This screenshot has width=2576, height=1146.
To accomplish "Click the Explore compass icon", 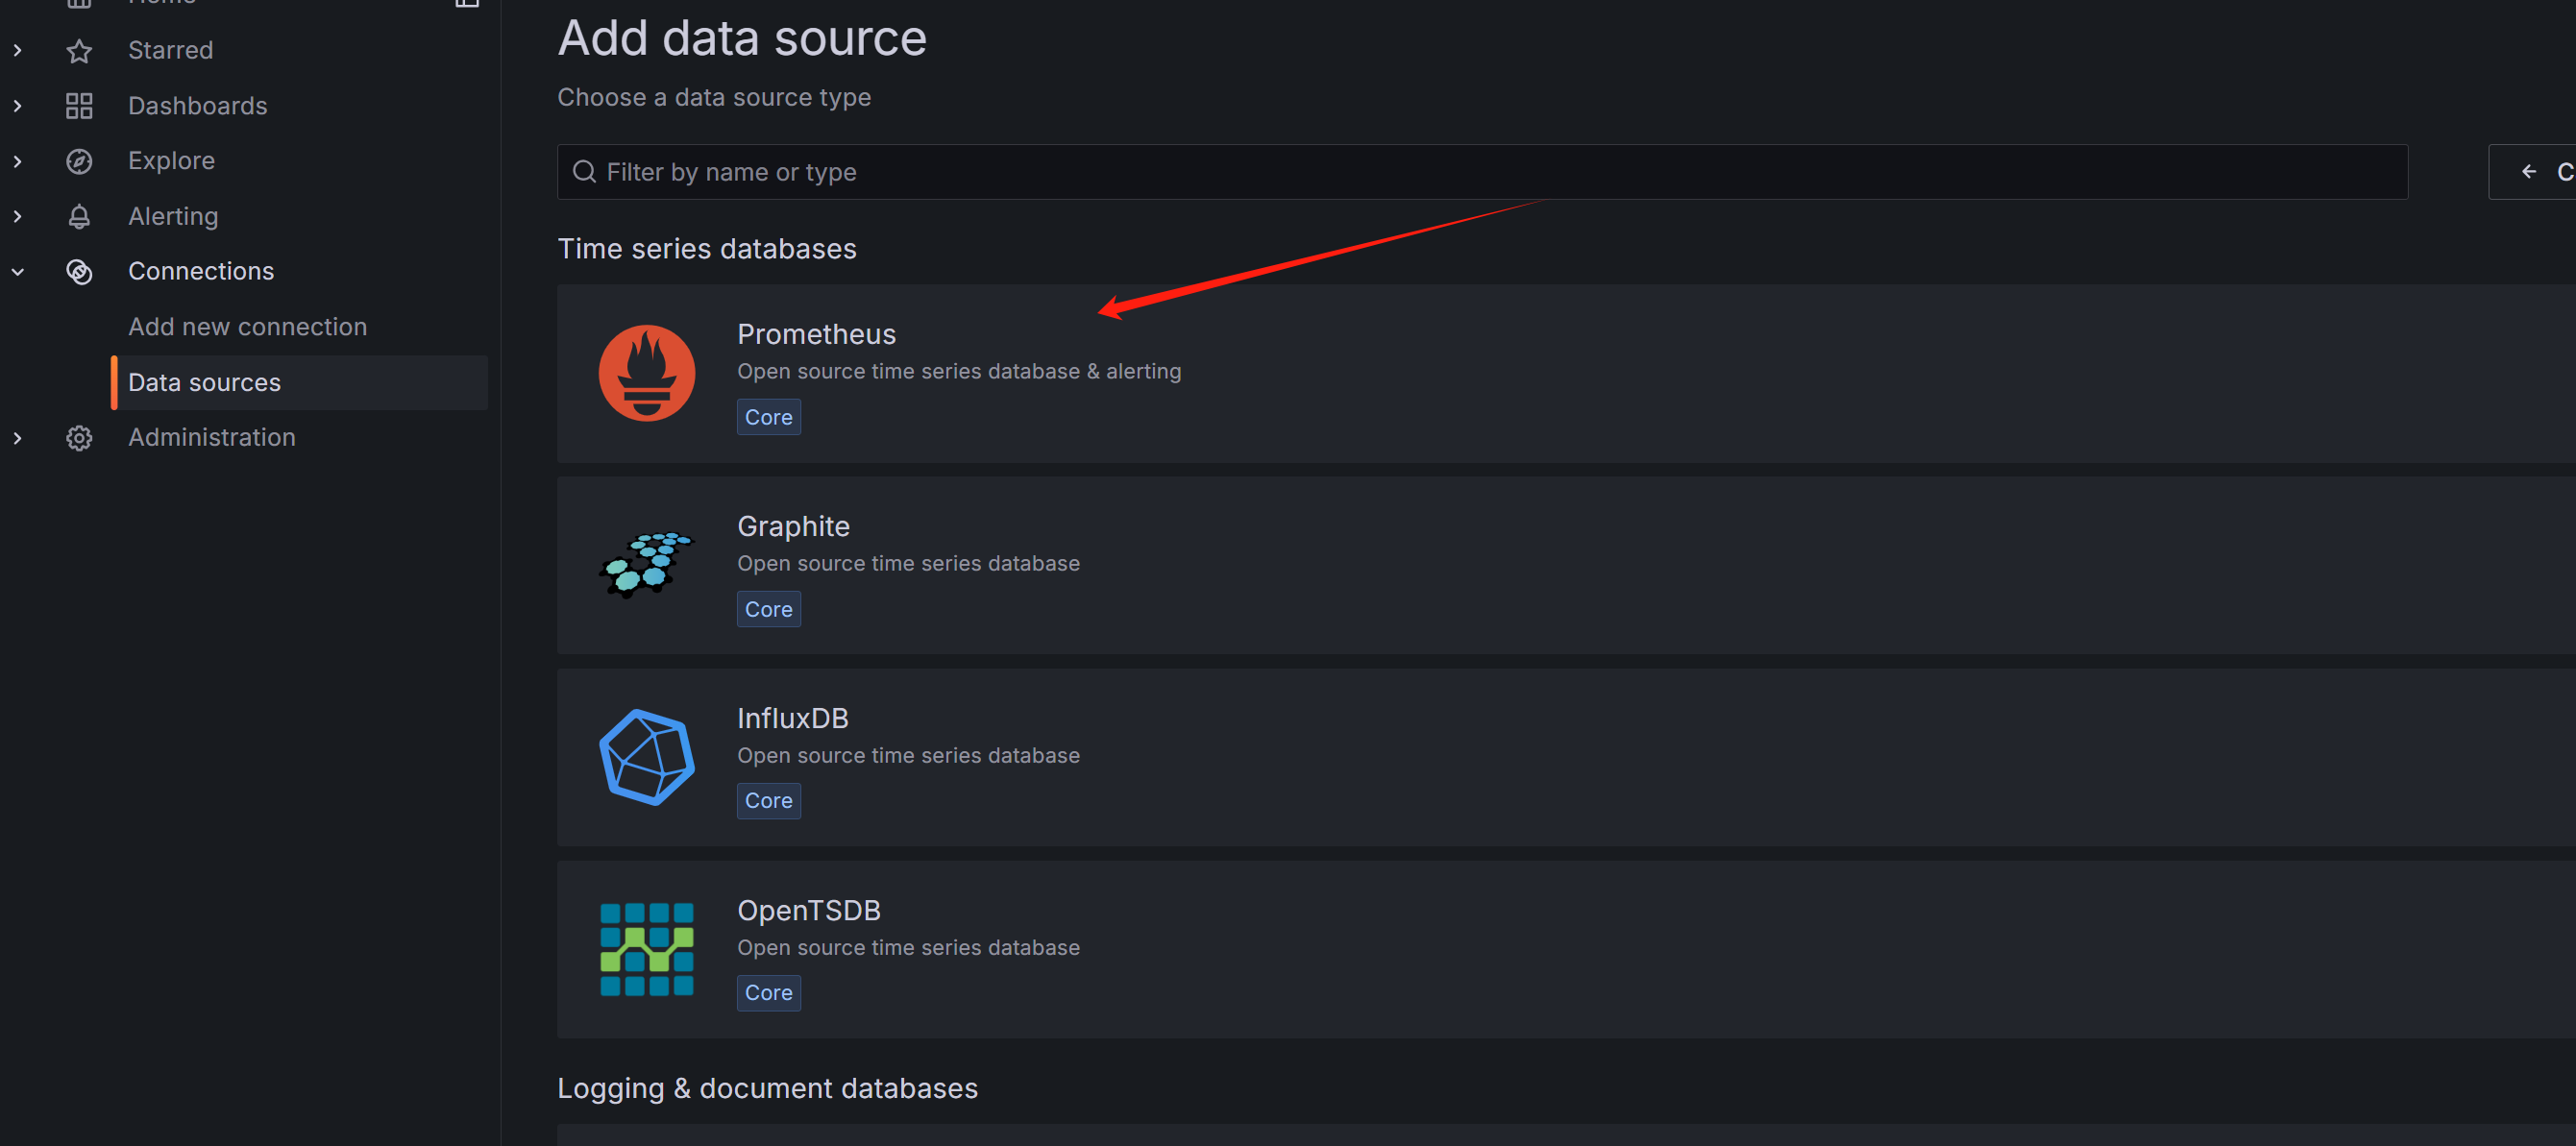I will coord(79,161).
